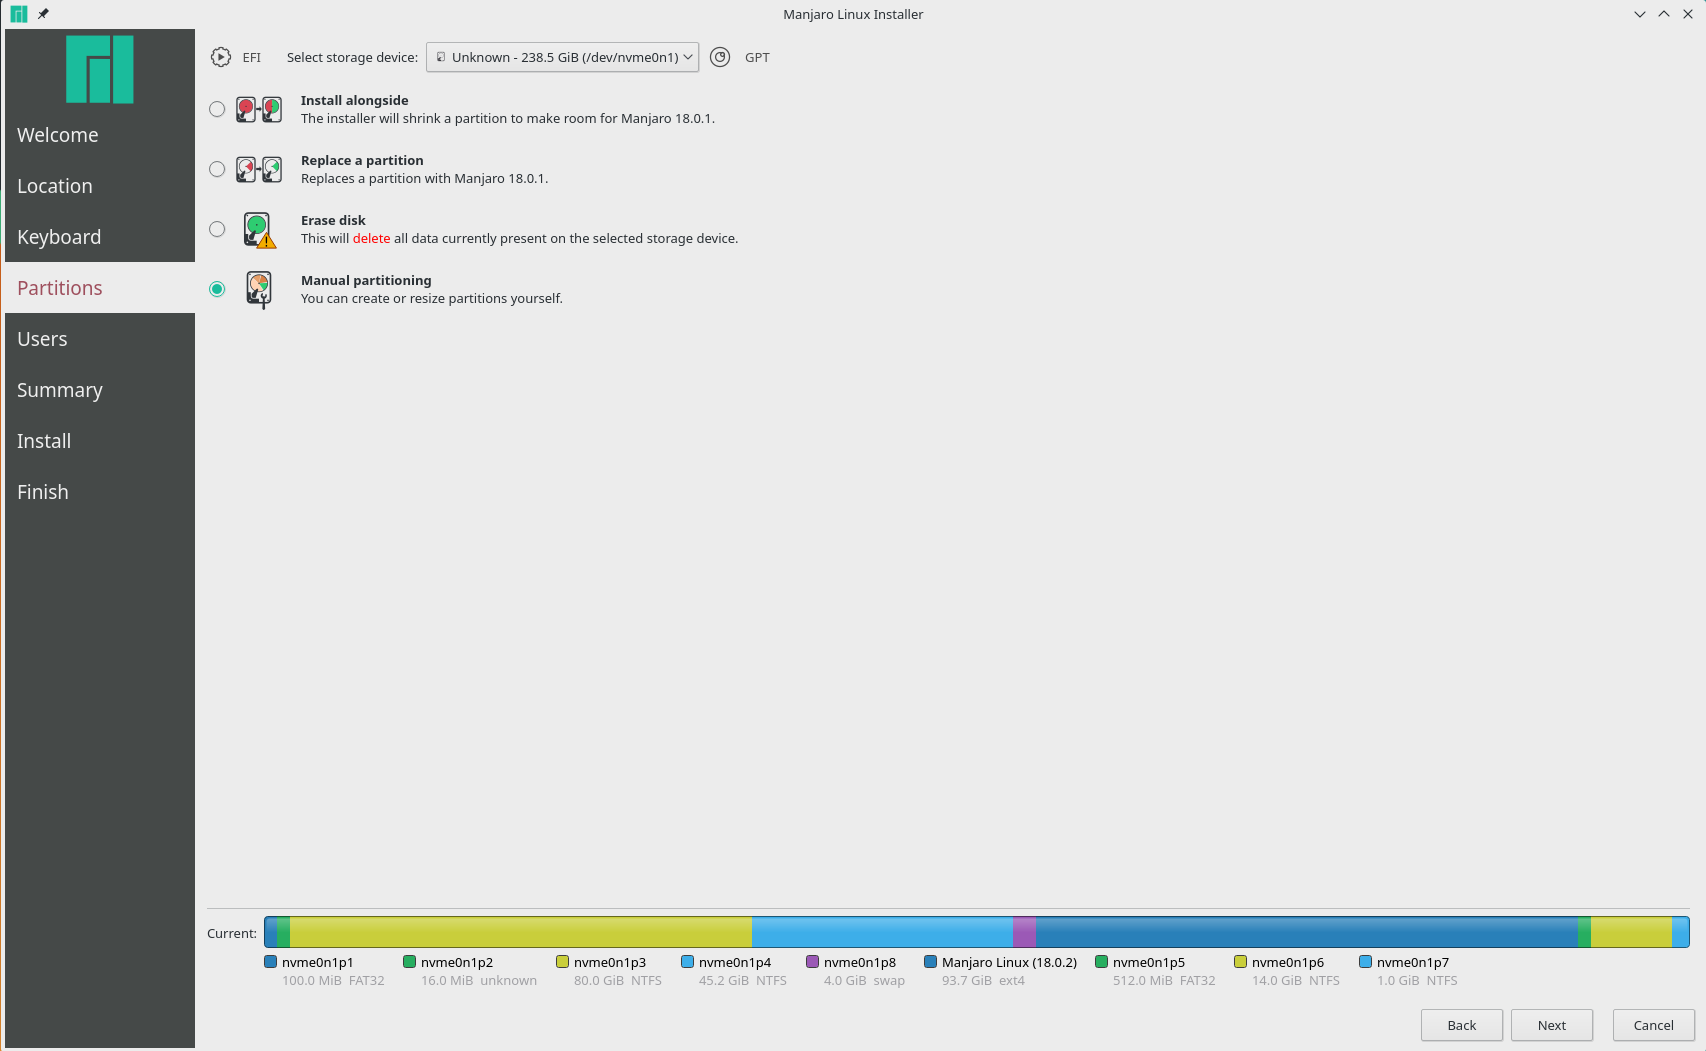Click the purple swap segment in partition bar
1706x1051 pixels.
coord(1024,932)
